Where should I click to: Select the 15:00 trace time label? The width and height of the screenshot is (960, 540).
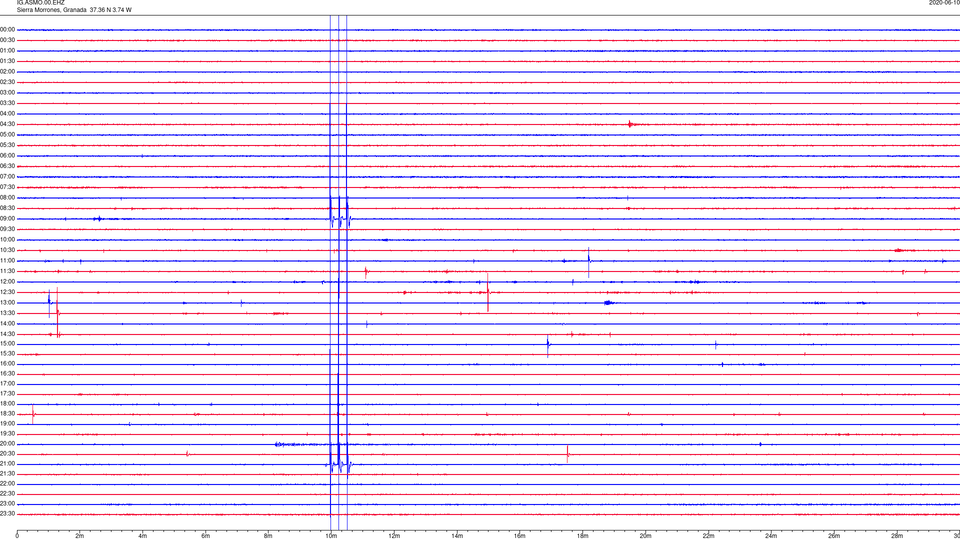click(x=8, y=344)
